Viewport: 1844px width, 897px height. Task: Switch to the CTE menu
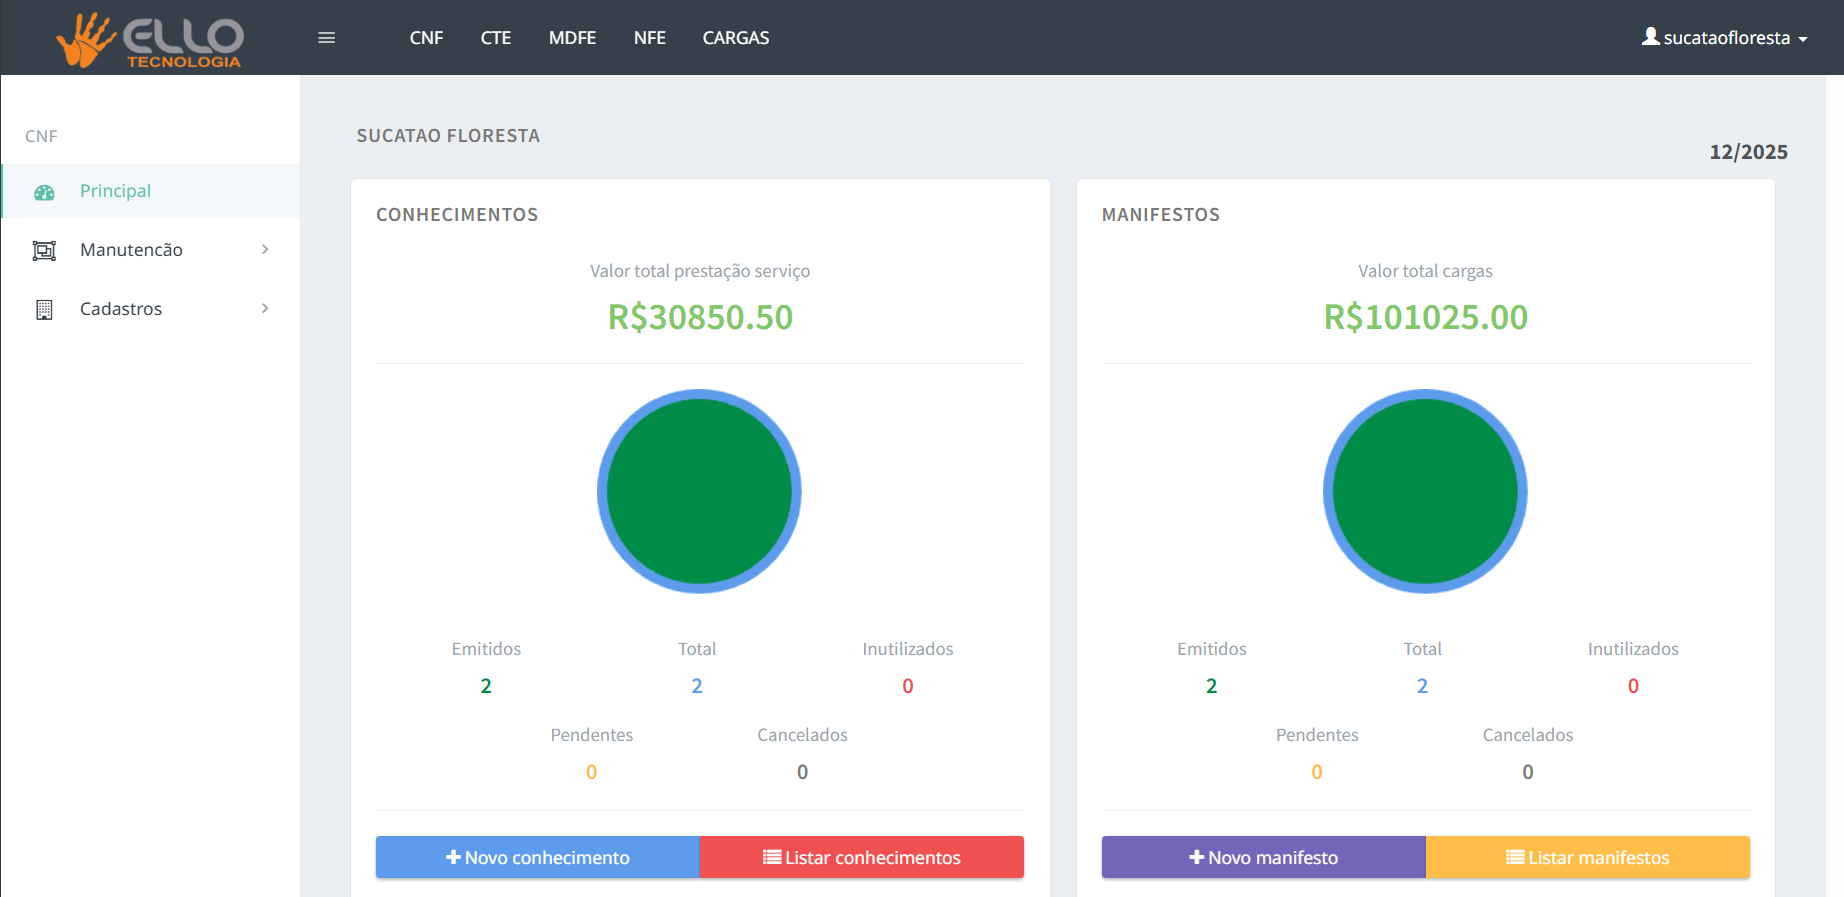(495, 38)
